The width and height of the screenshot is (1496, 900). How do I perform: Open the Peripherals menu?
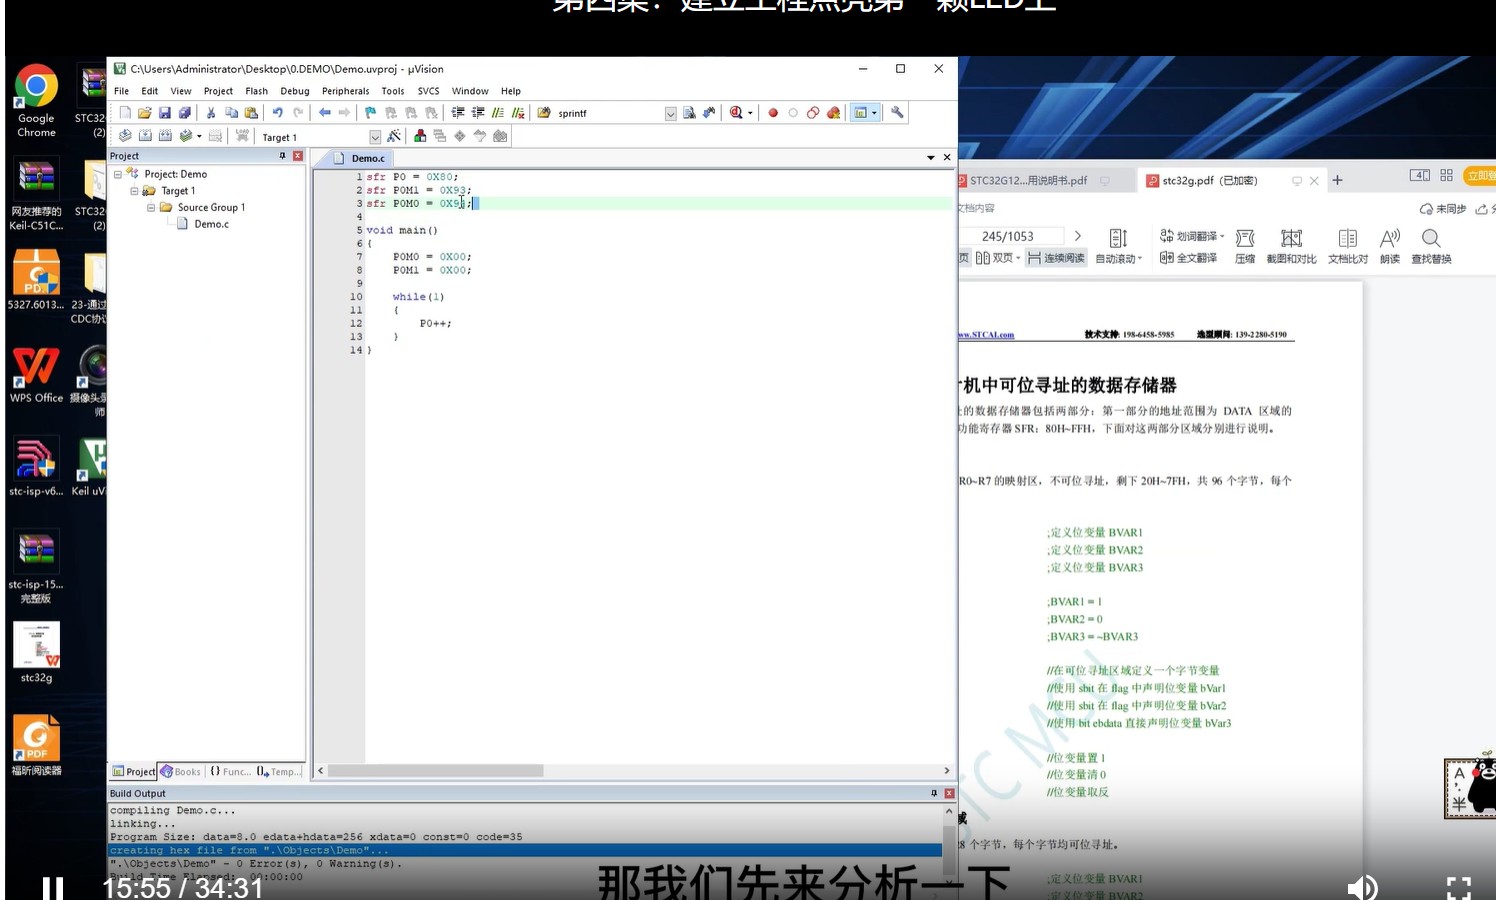pyautogui.click(x=346, y=91)
